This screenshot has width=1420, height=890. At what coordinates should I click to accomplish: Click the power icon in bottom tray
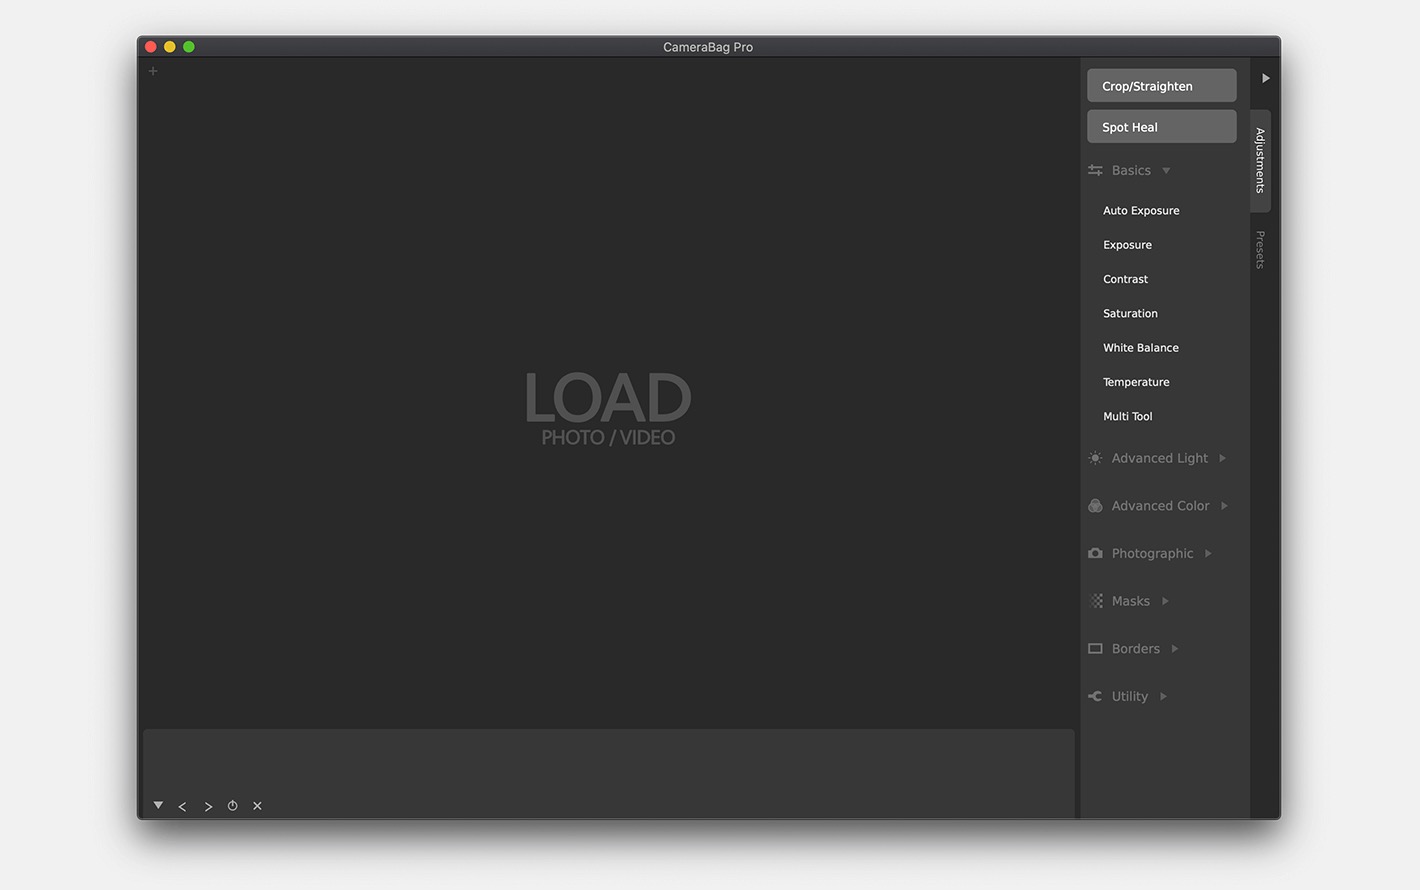click(233, 806)
